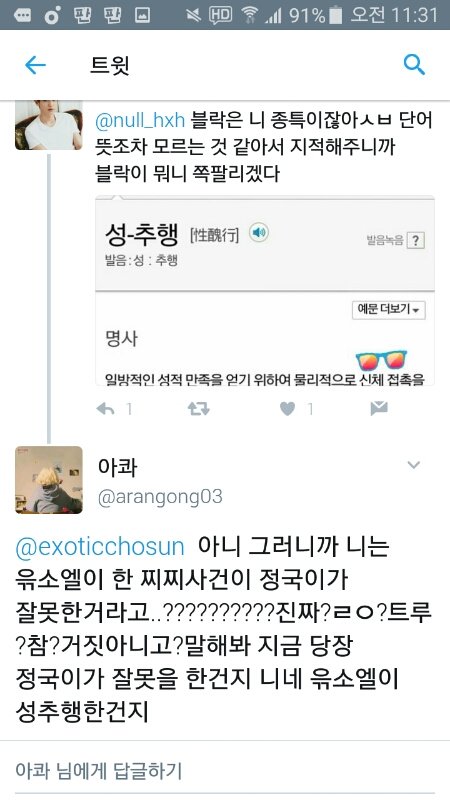The height and width of the screenshot is (800, 450).
Task: Expand the 예문 더보기 dropdown
Action: [389, 310]
